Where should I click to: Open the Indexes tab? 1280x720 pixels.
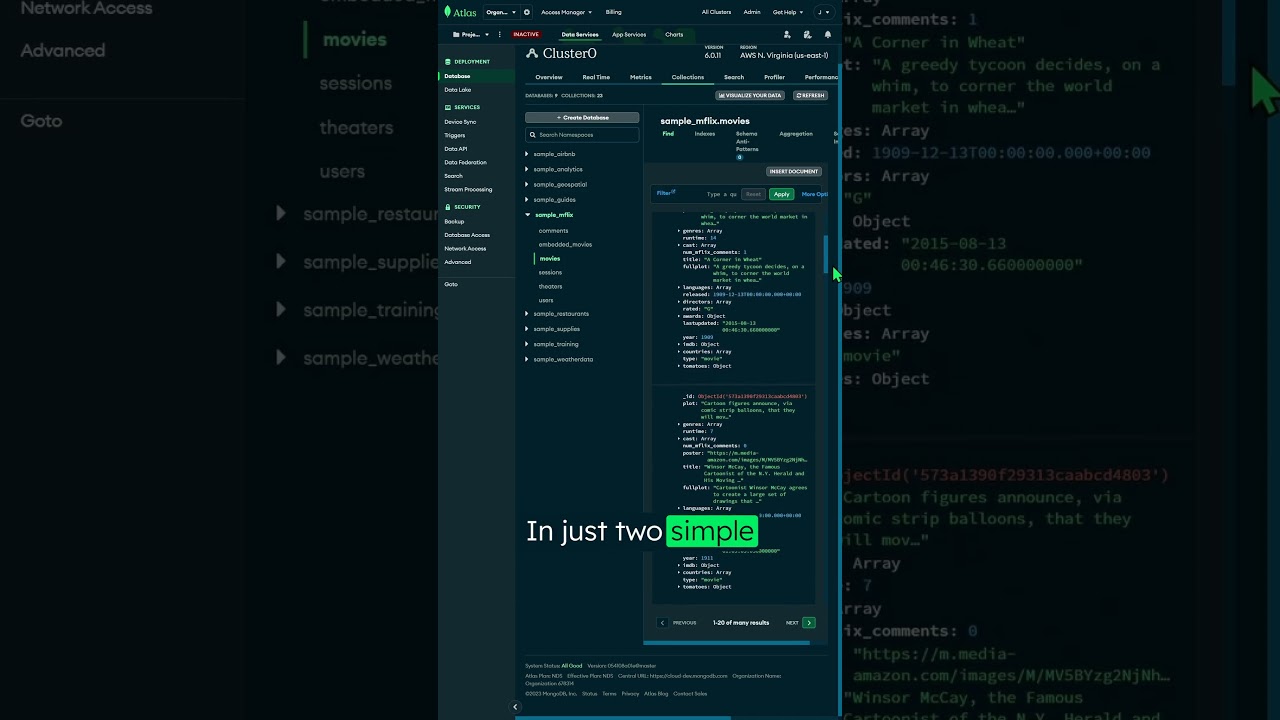(x=705, y=133)
